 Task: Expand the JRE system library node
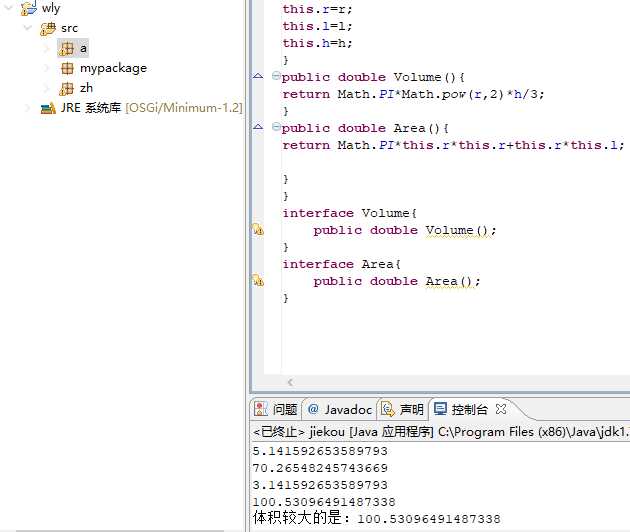(x=28, y=108)
